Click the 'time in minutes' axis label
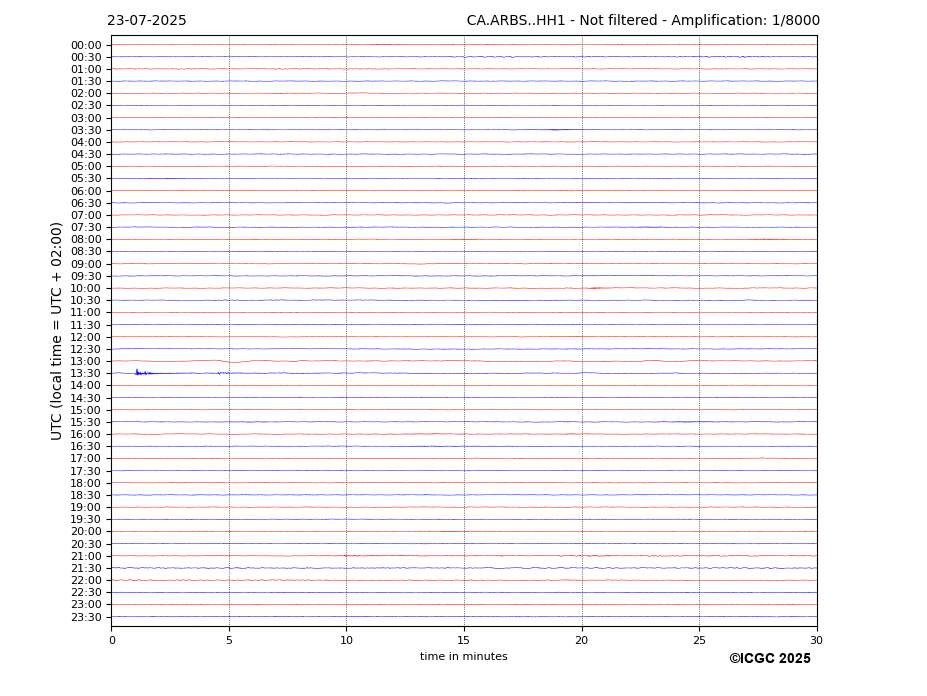The height and width of the screenshot is (696, 927). pos(464,656)
